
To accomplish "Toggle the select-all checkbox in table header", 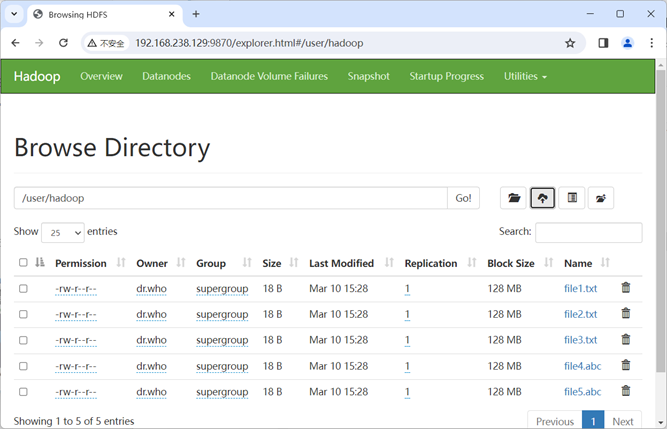I will 23,262.
